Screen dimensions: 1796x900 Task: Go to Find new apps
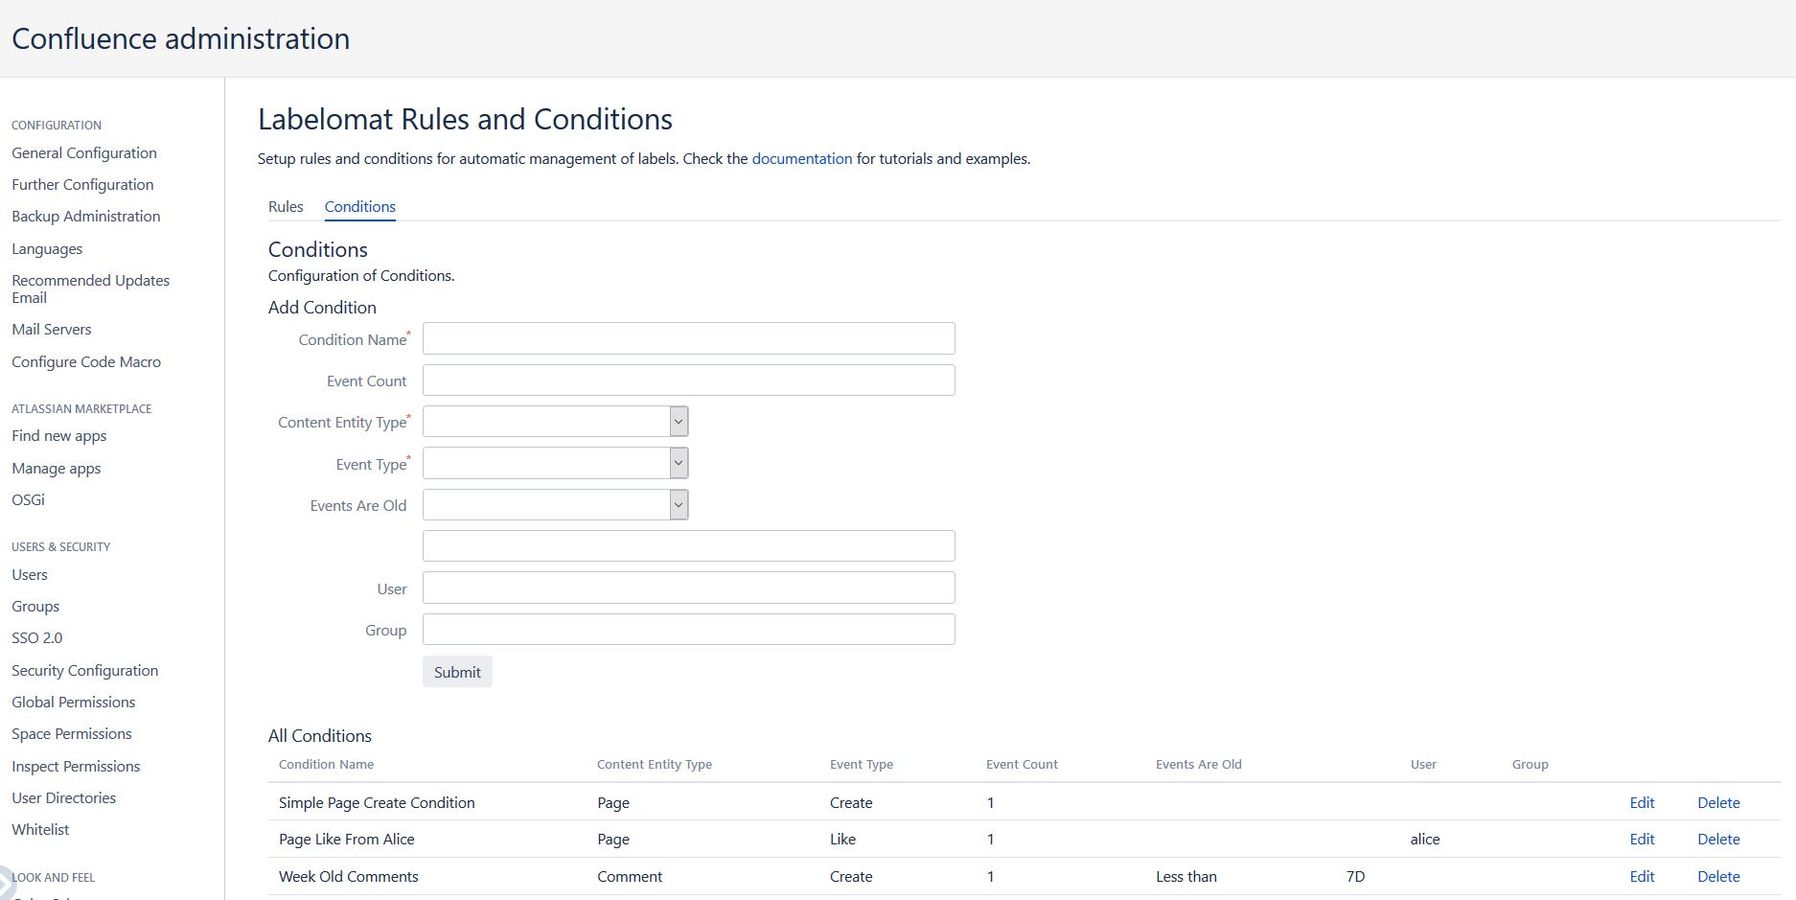(59, 436)
